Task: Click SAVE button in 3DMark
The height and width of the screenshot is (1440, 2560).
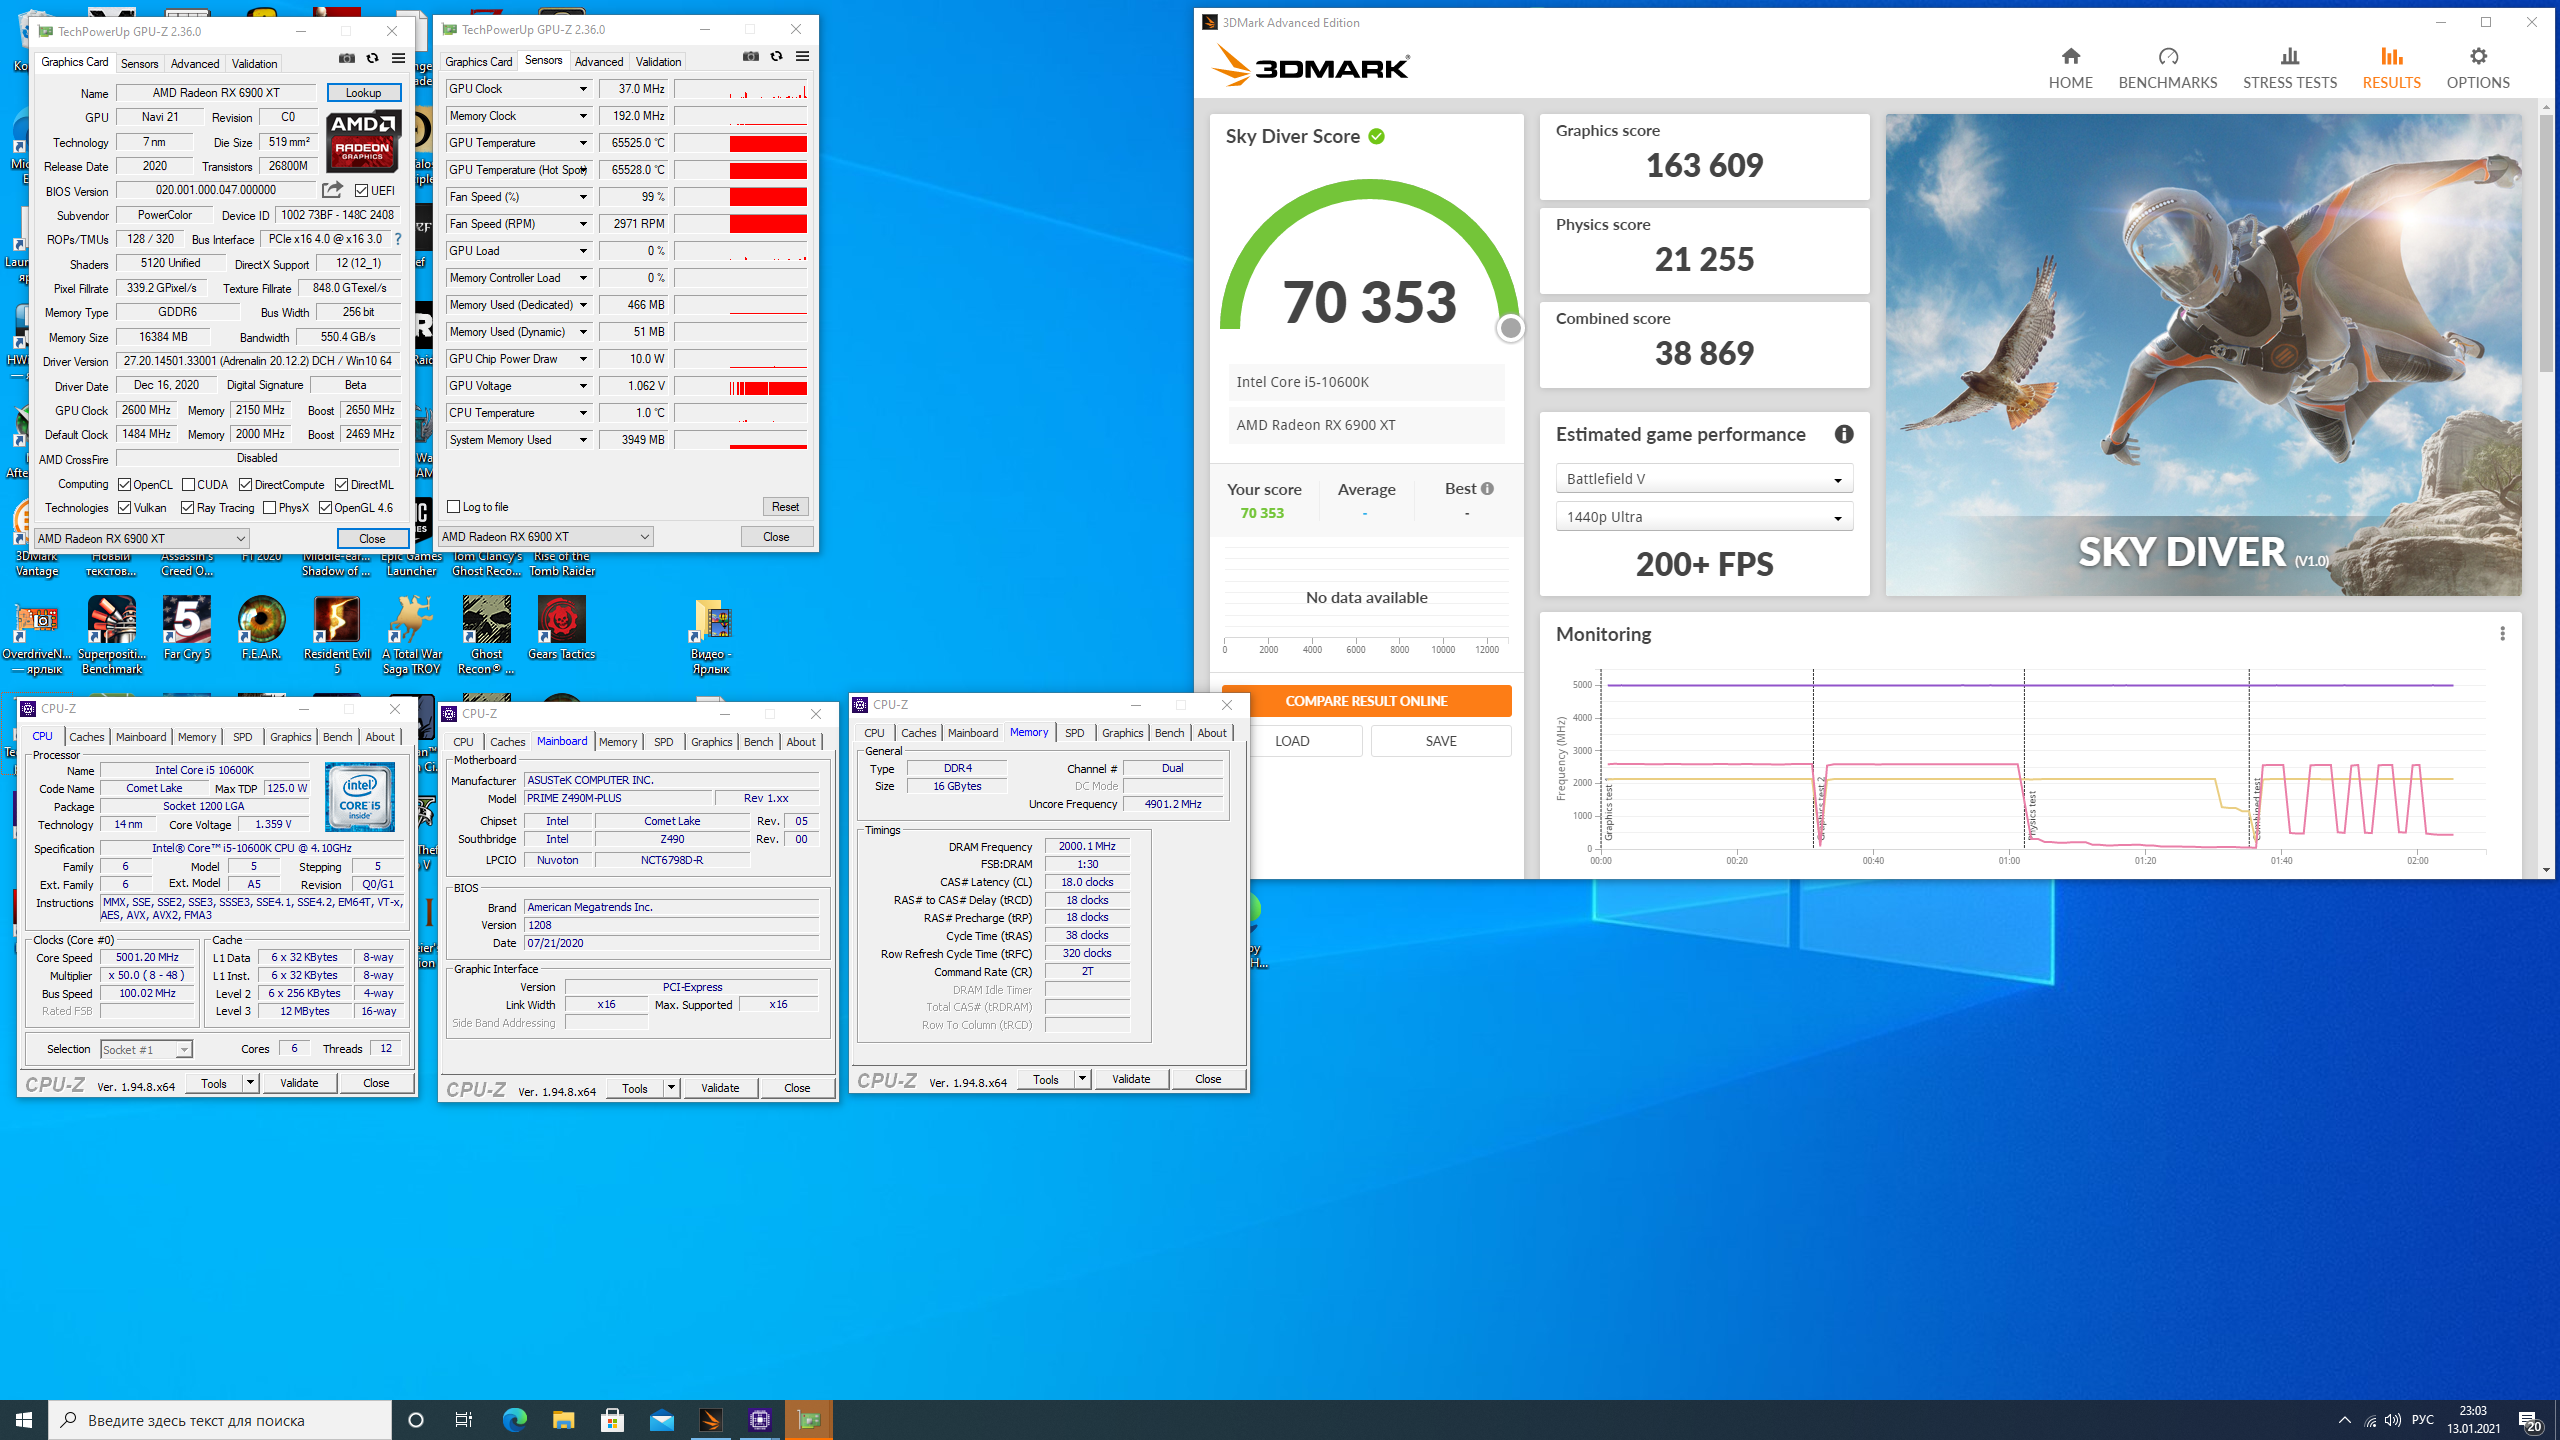Action: tap(1441, 741)
